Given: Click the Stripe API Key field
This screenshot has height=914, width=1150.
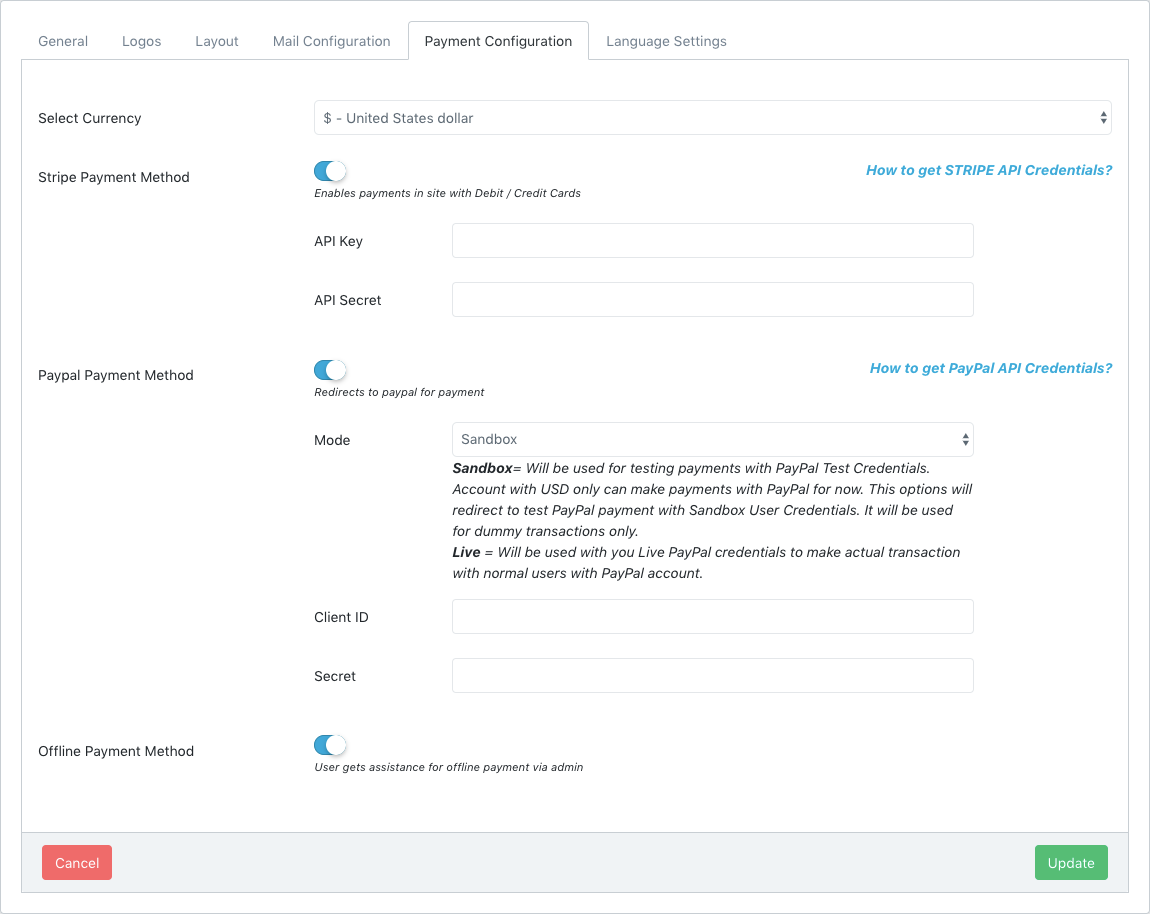Looking at the screenshot, I should click(x=712, y=241).
